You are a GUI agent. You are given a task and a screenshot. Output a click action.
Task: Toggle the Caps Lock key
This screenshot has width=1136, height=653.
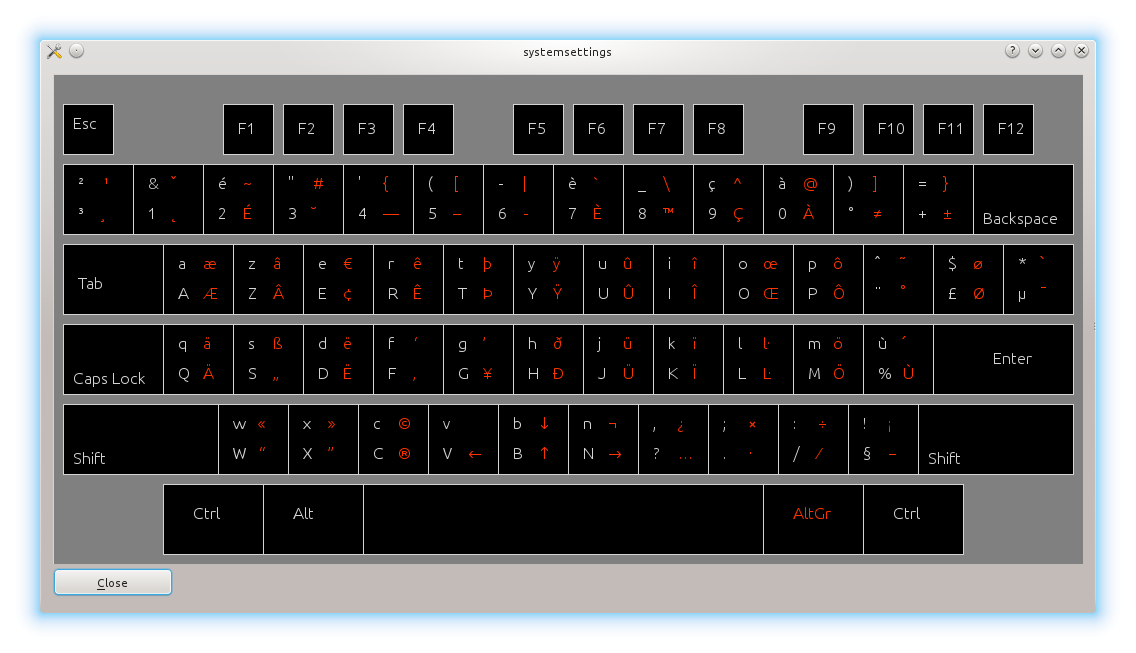[x=113, y=360]
